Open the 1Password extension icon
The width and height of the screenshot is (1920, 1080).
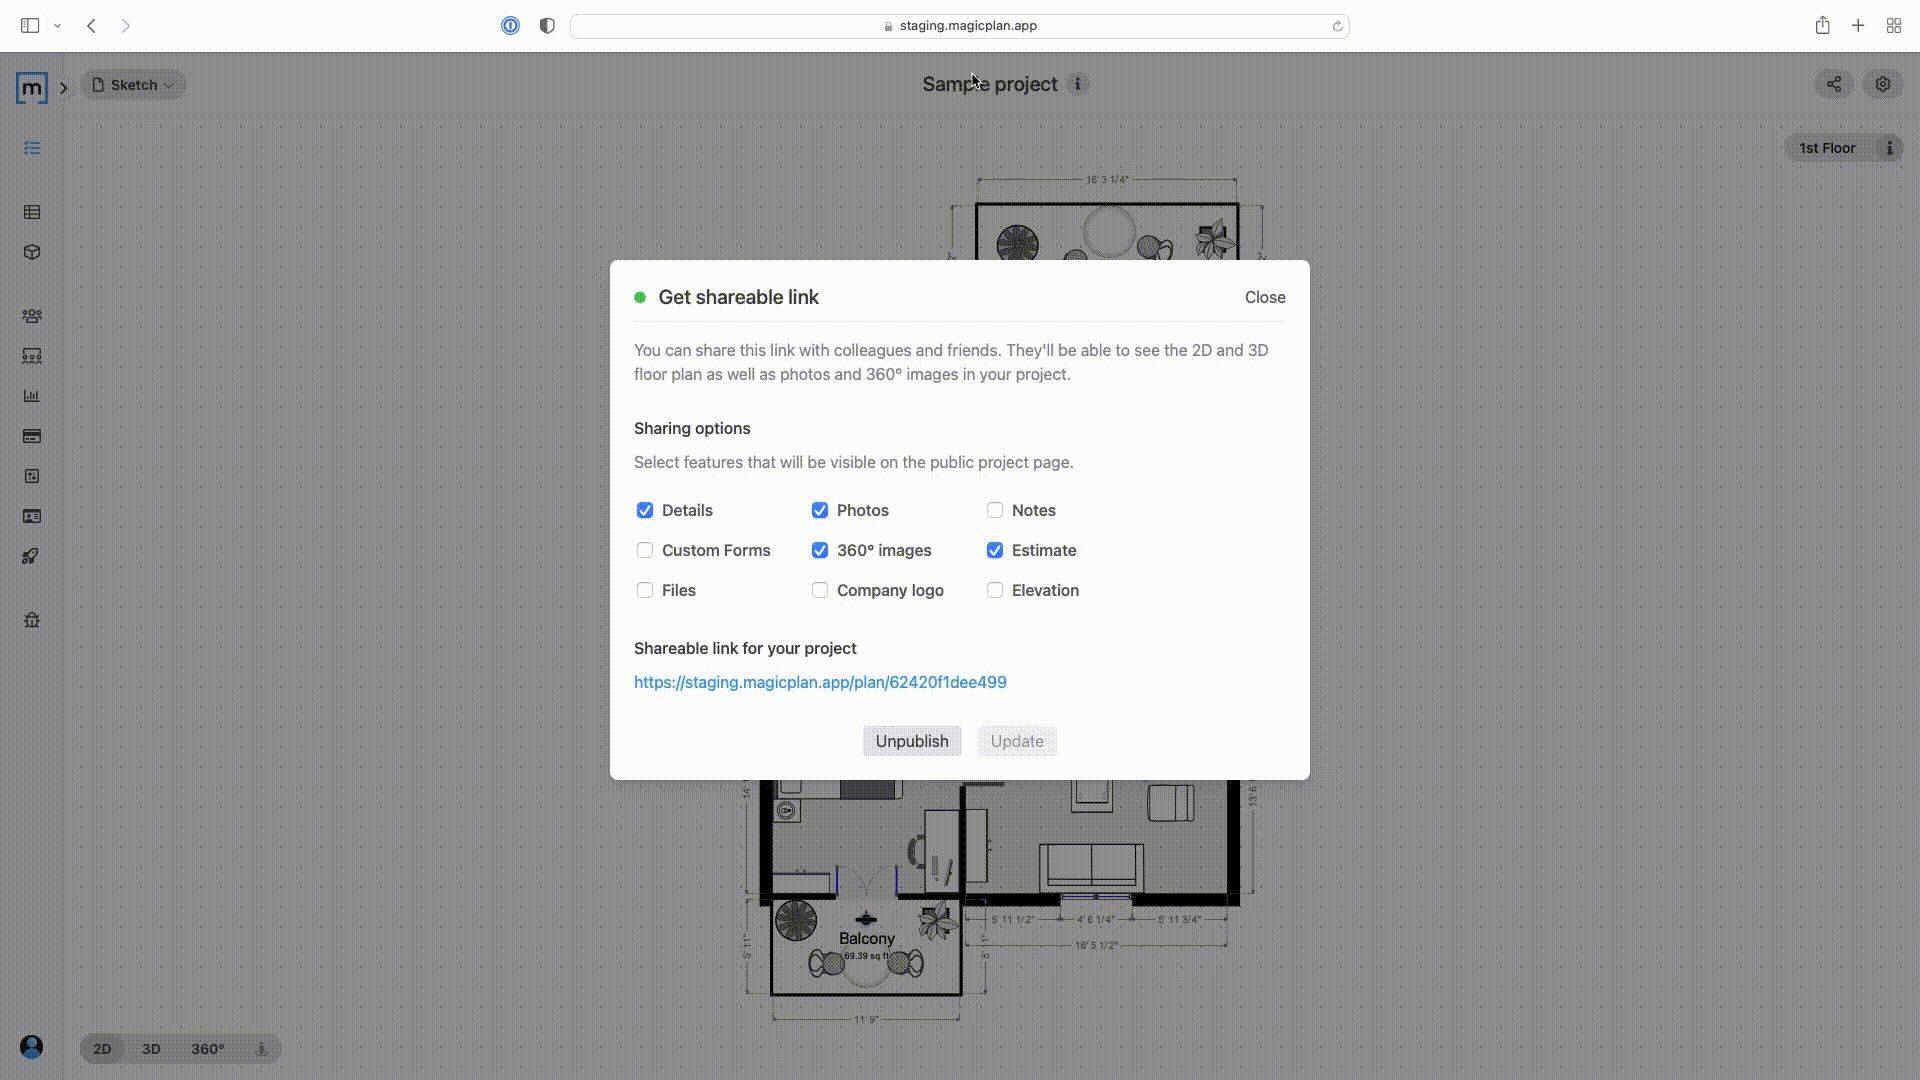point(510,26)
